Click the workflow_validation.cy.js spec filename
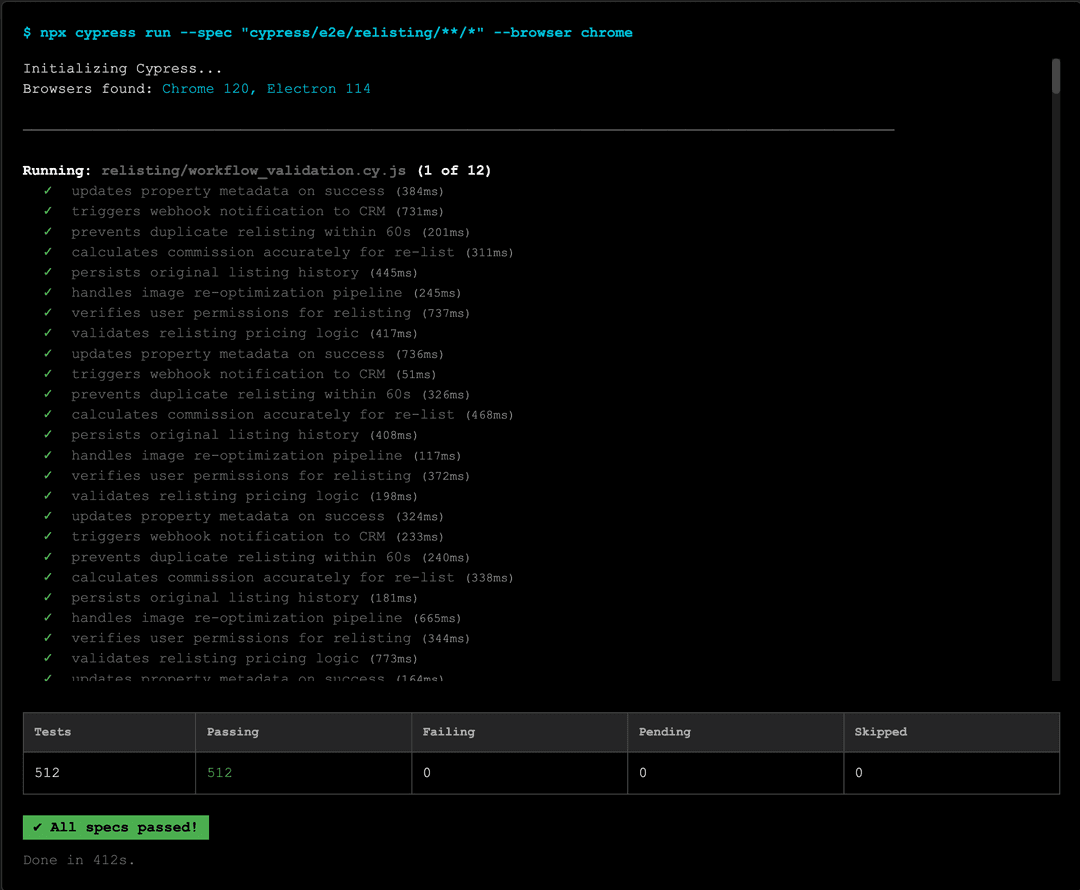 [x=255, y=171]
